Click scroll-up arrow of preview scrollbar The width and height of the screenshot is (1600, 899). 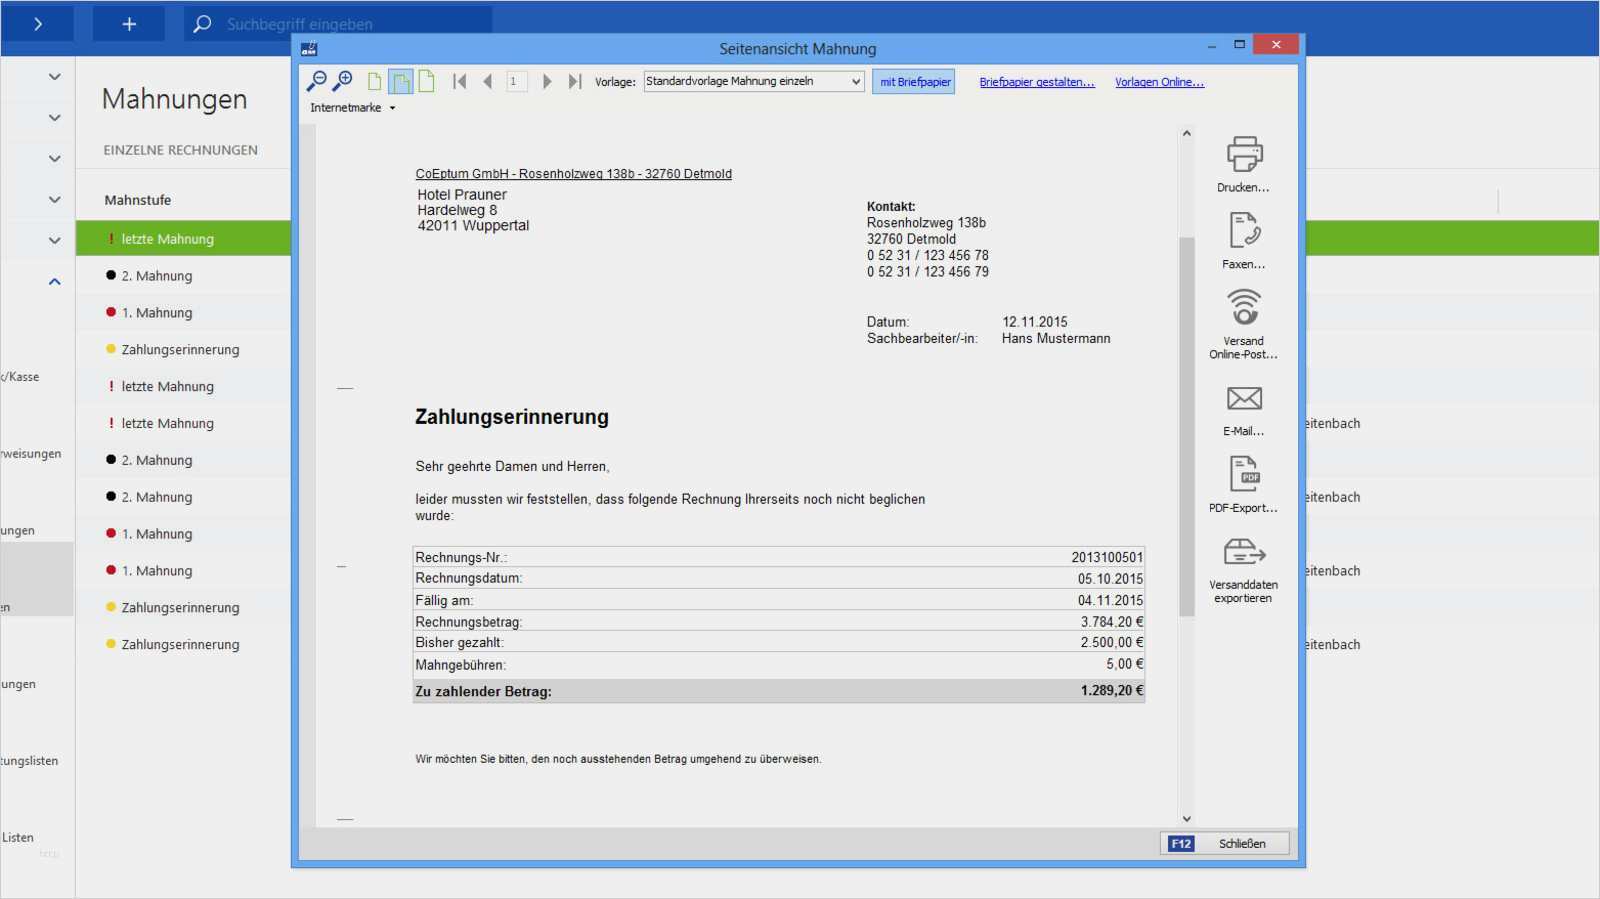coord(1187,133)
